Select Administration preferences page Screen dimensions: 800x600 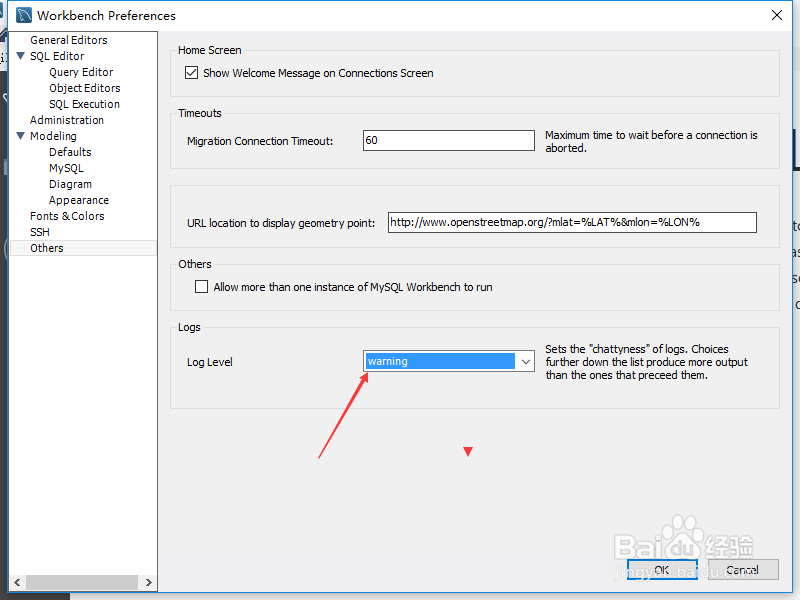coord(67,120)
